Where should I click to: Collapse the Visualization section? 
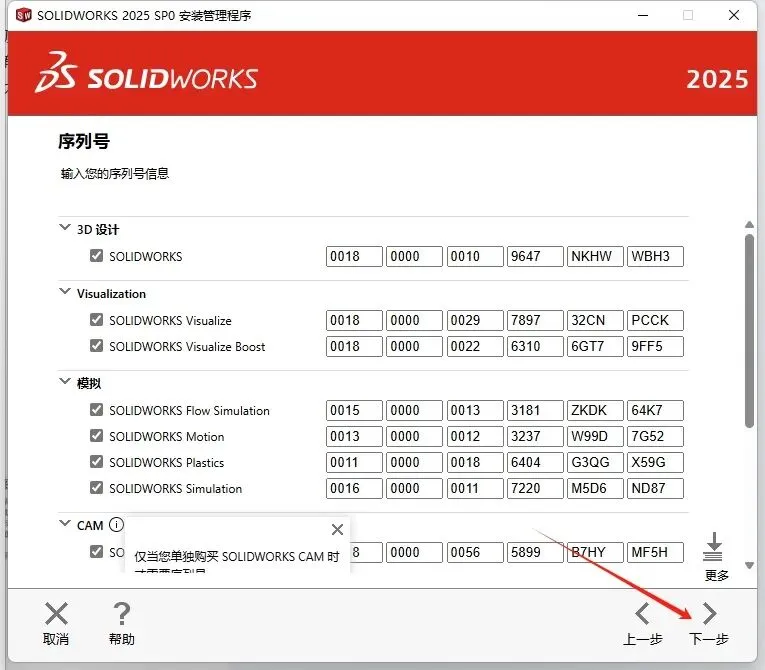tap(64, 291)
